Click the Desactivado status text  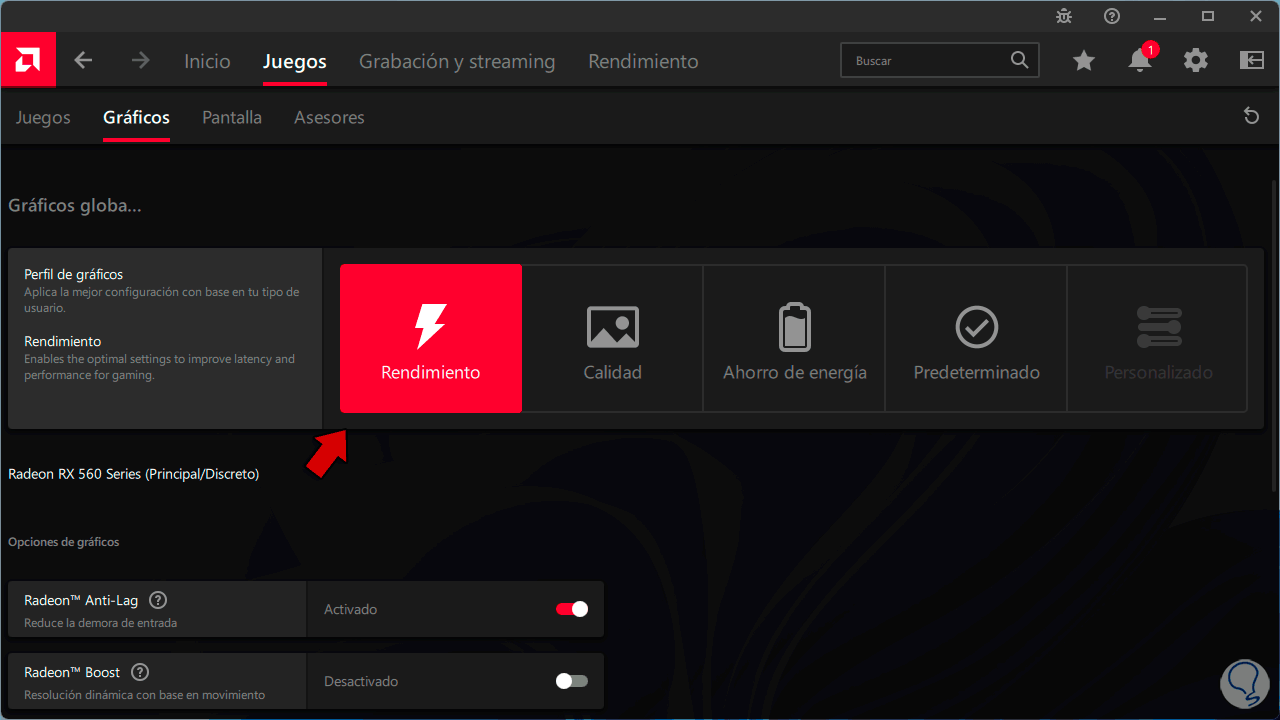(361, 681)
